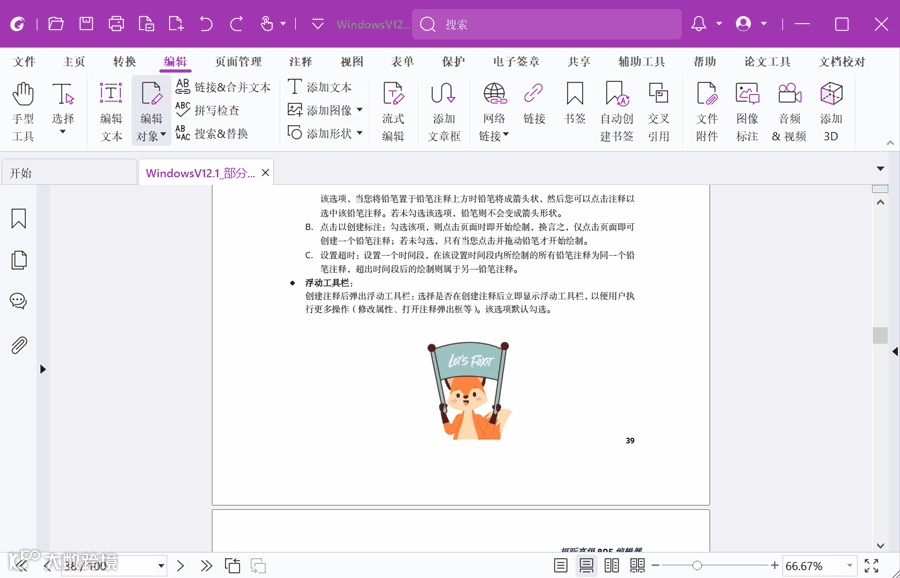Open the comments side panel
The height and width of the screenshot is (578, 900).
pos(18,301)
